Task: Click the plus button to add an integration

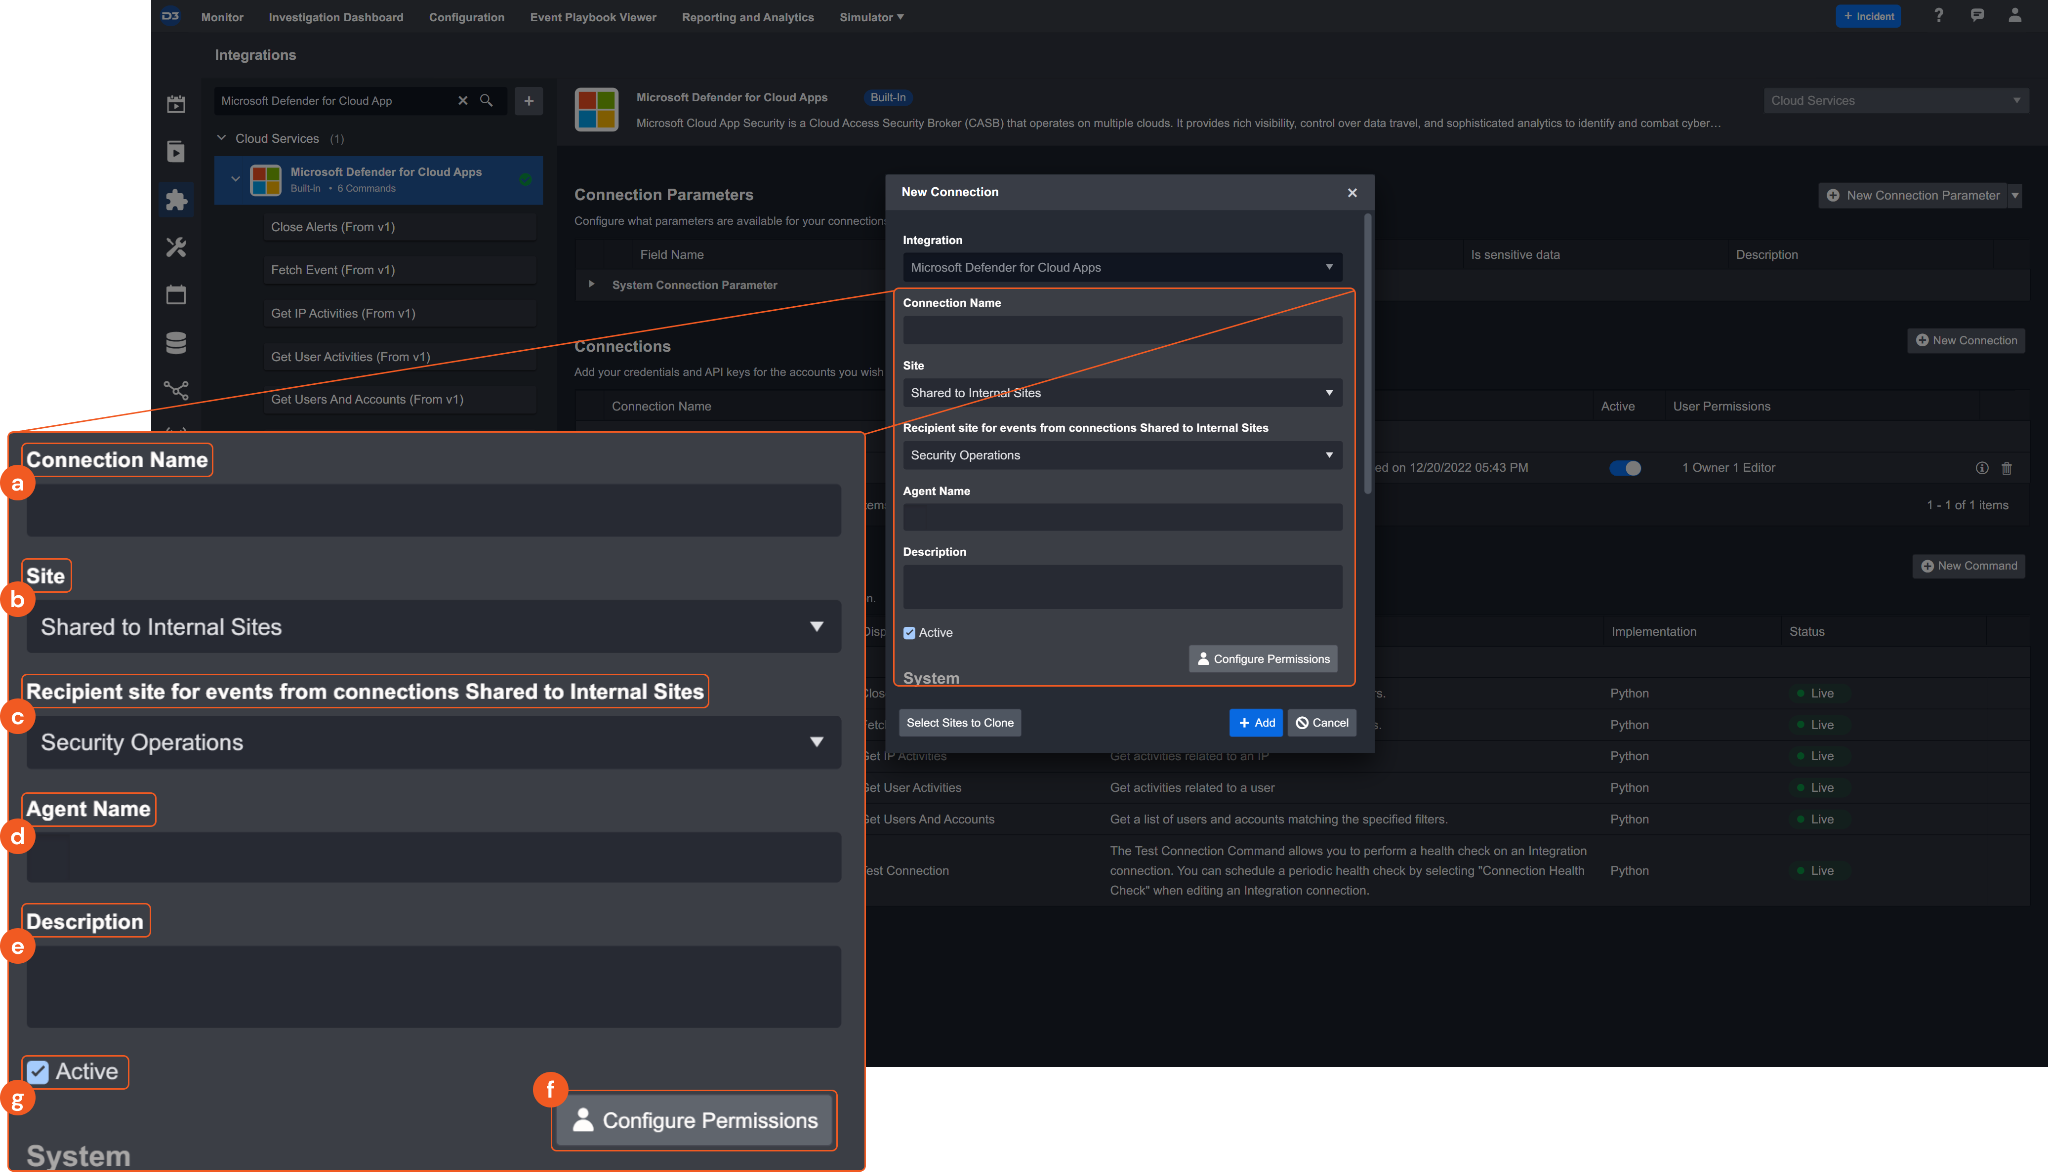Action: point(529,101)
